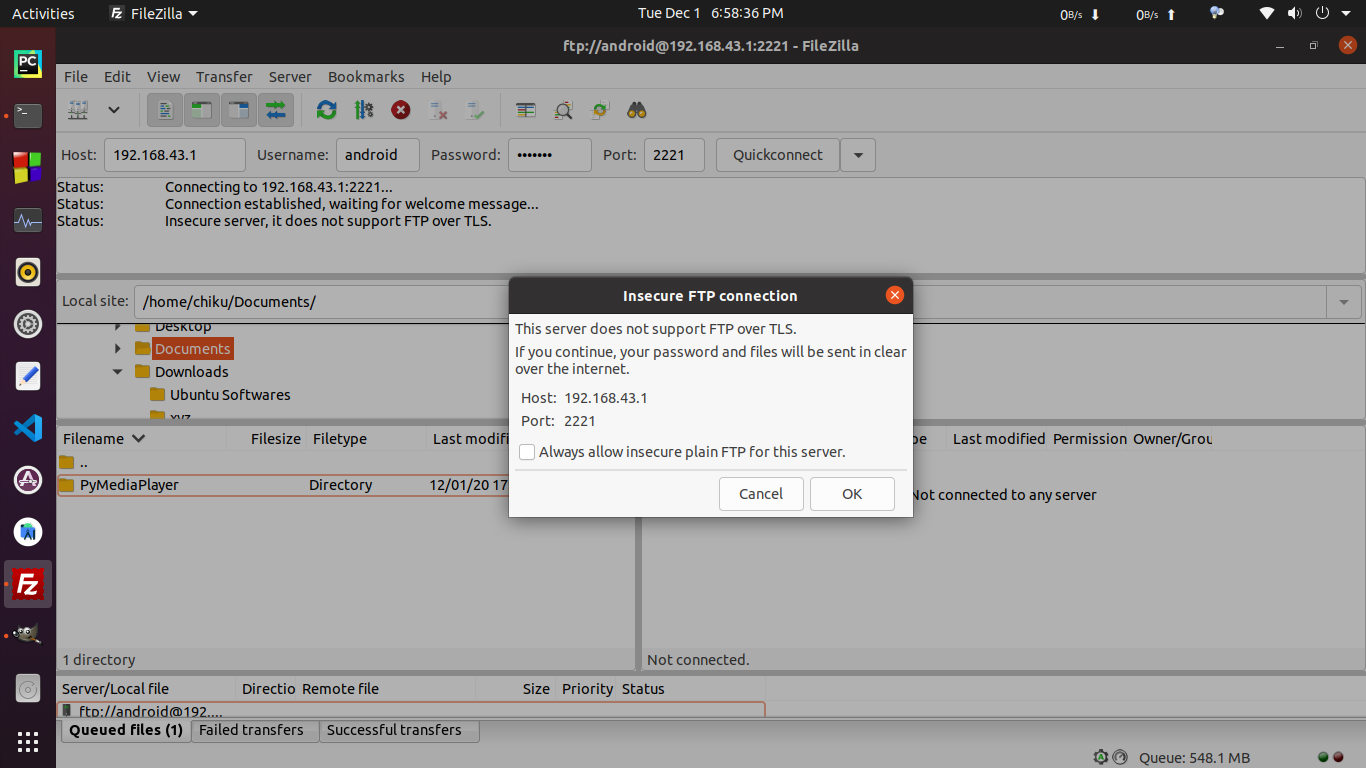Viewport: 1366px width, 768px height.
Task: Toggle the message log display button
Action: pos(165,110)
